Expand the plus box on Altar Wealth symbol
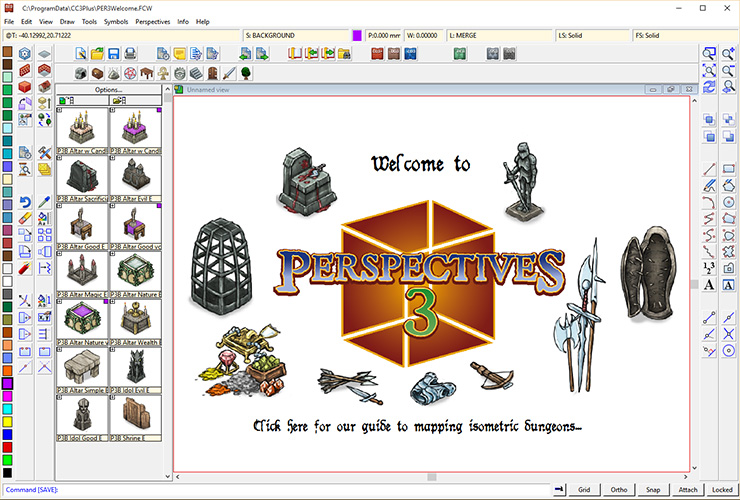The image size is (740, 500). [112, 301]
